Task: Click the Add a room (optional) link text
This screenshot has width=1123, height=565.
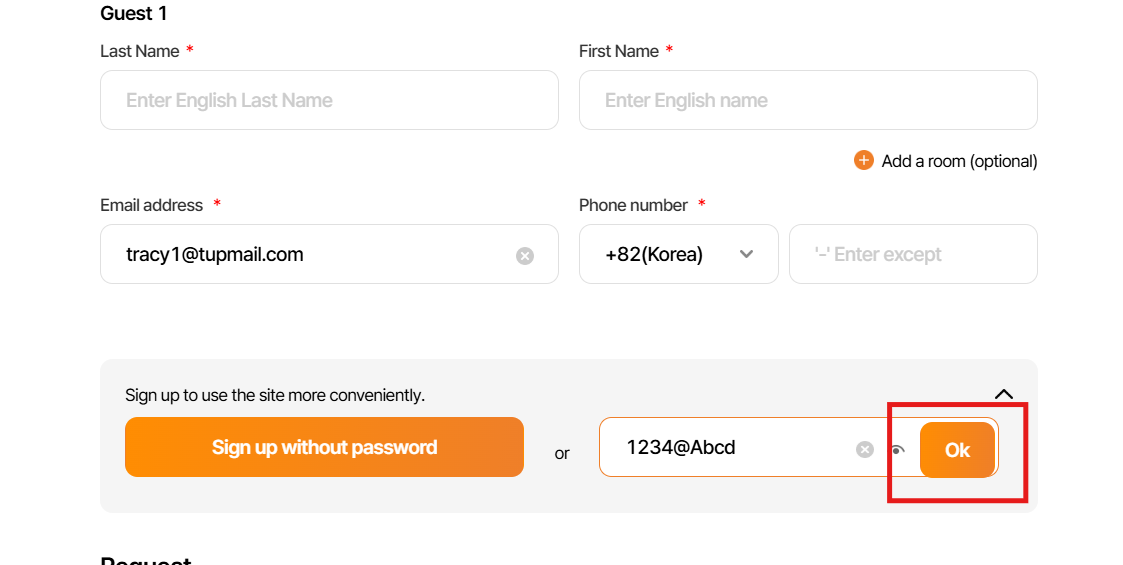Action: tap(959, 161)
